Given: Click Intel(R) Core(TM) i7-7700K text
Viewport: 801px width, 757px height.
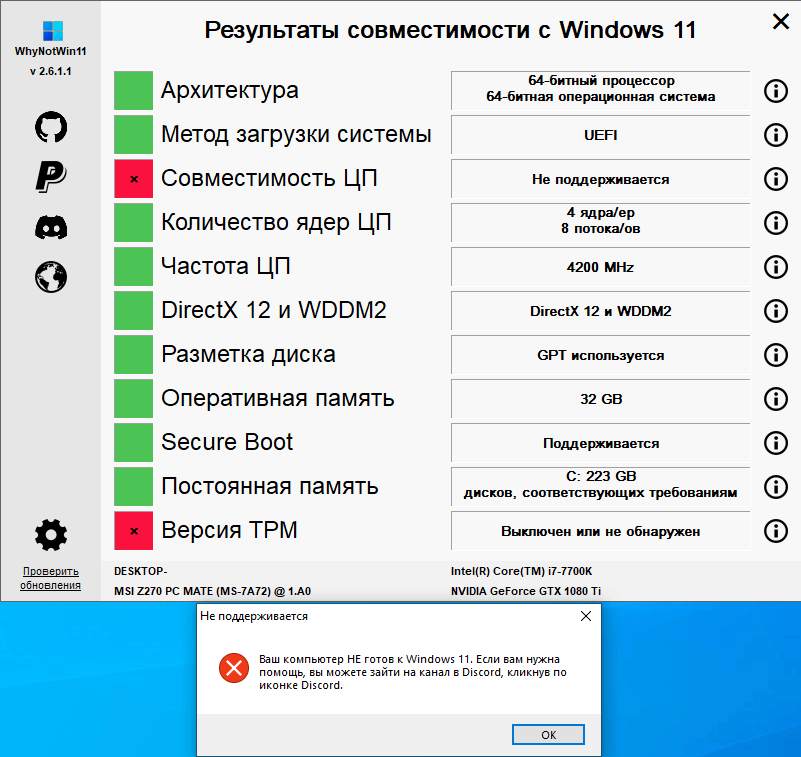Looking at the screenshot, I should 522,571.
